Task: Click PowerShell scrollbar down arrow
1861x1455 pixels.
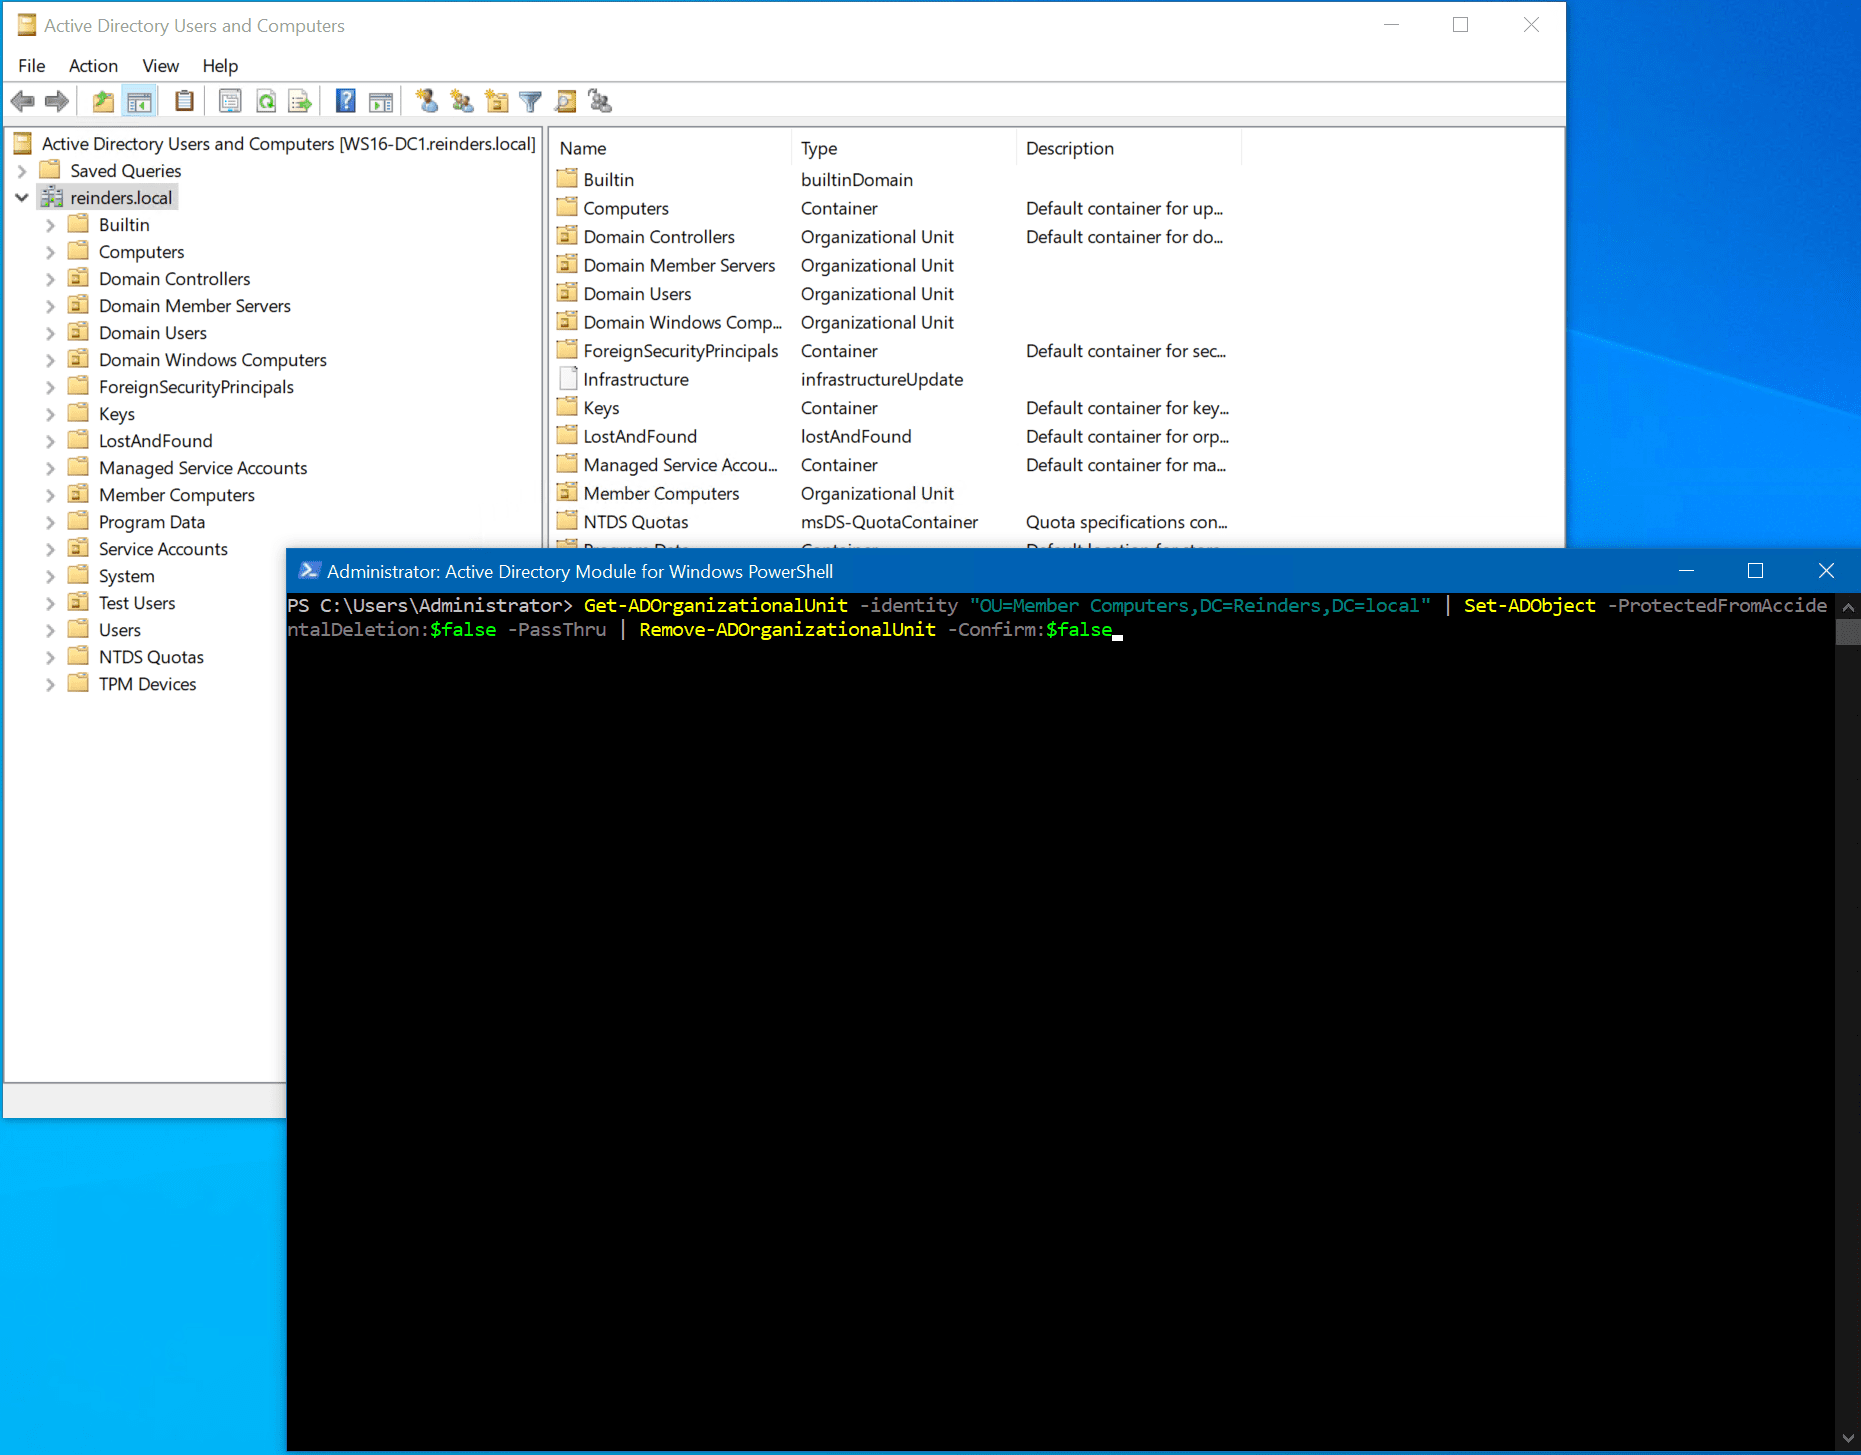Action: point(1848,1439)
